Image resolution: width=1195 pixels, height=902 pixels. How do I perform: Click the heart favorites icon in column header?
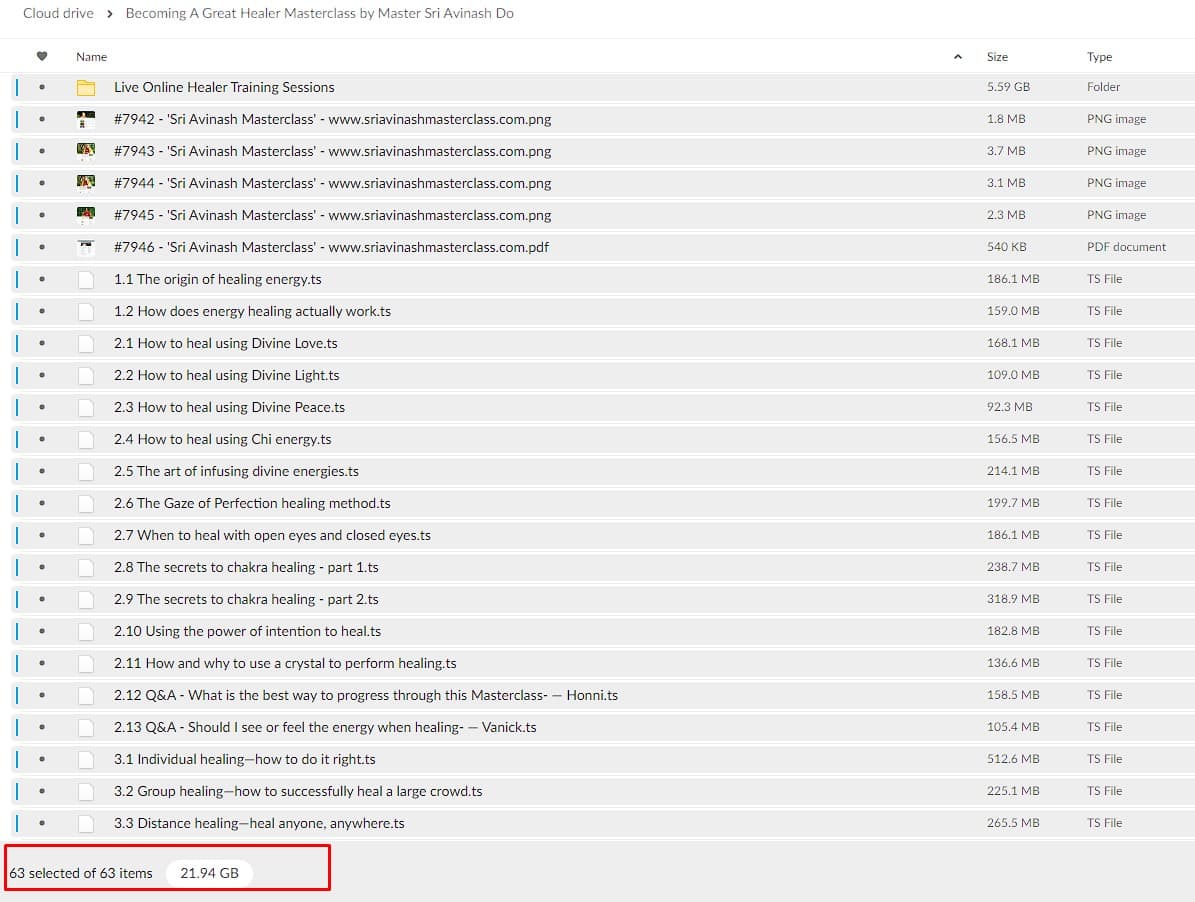42,57
